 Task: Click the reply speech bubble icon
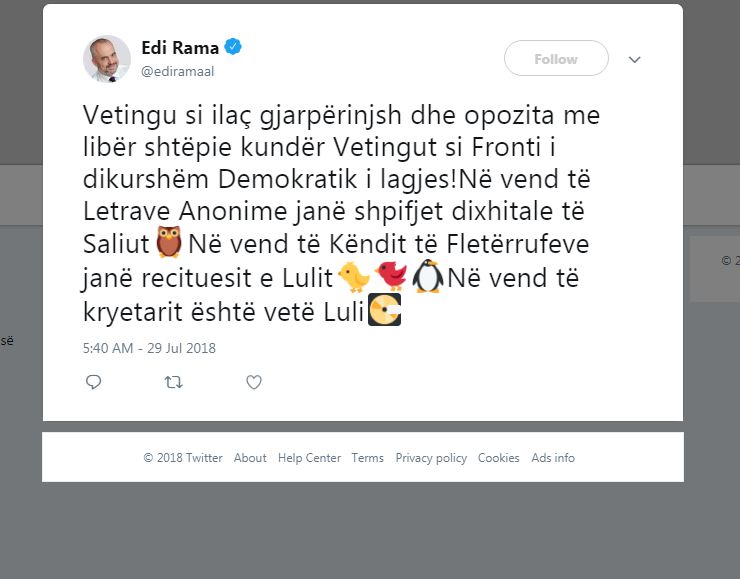click(93, 382)
